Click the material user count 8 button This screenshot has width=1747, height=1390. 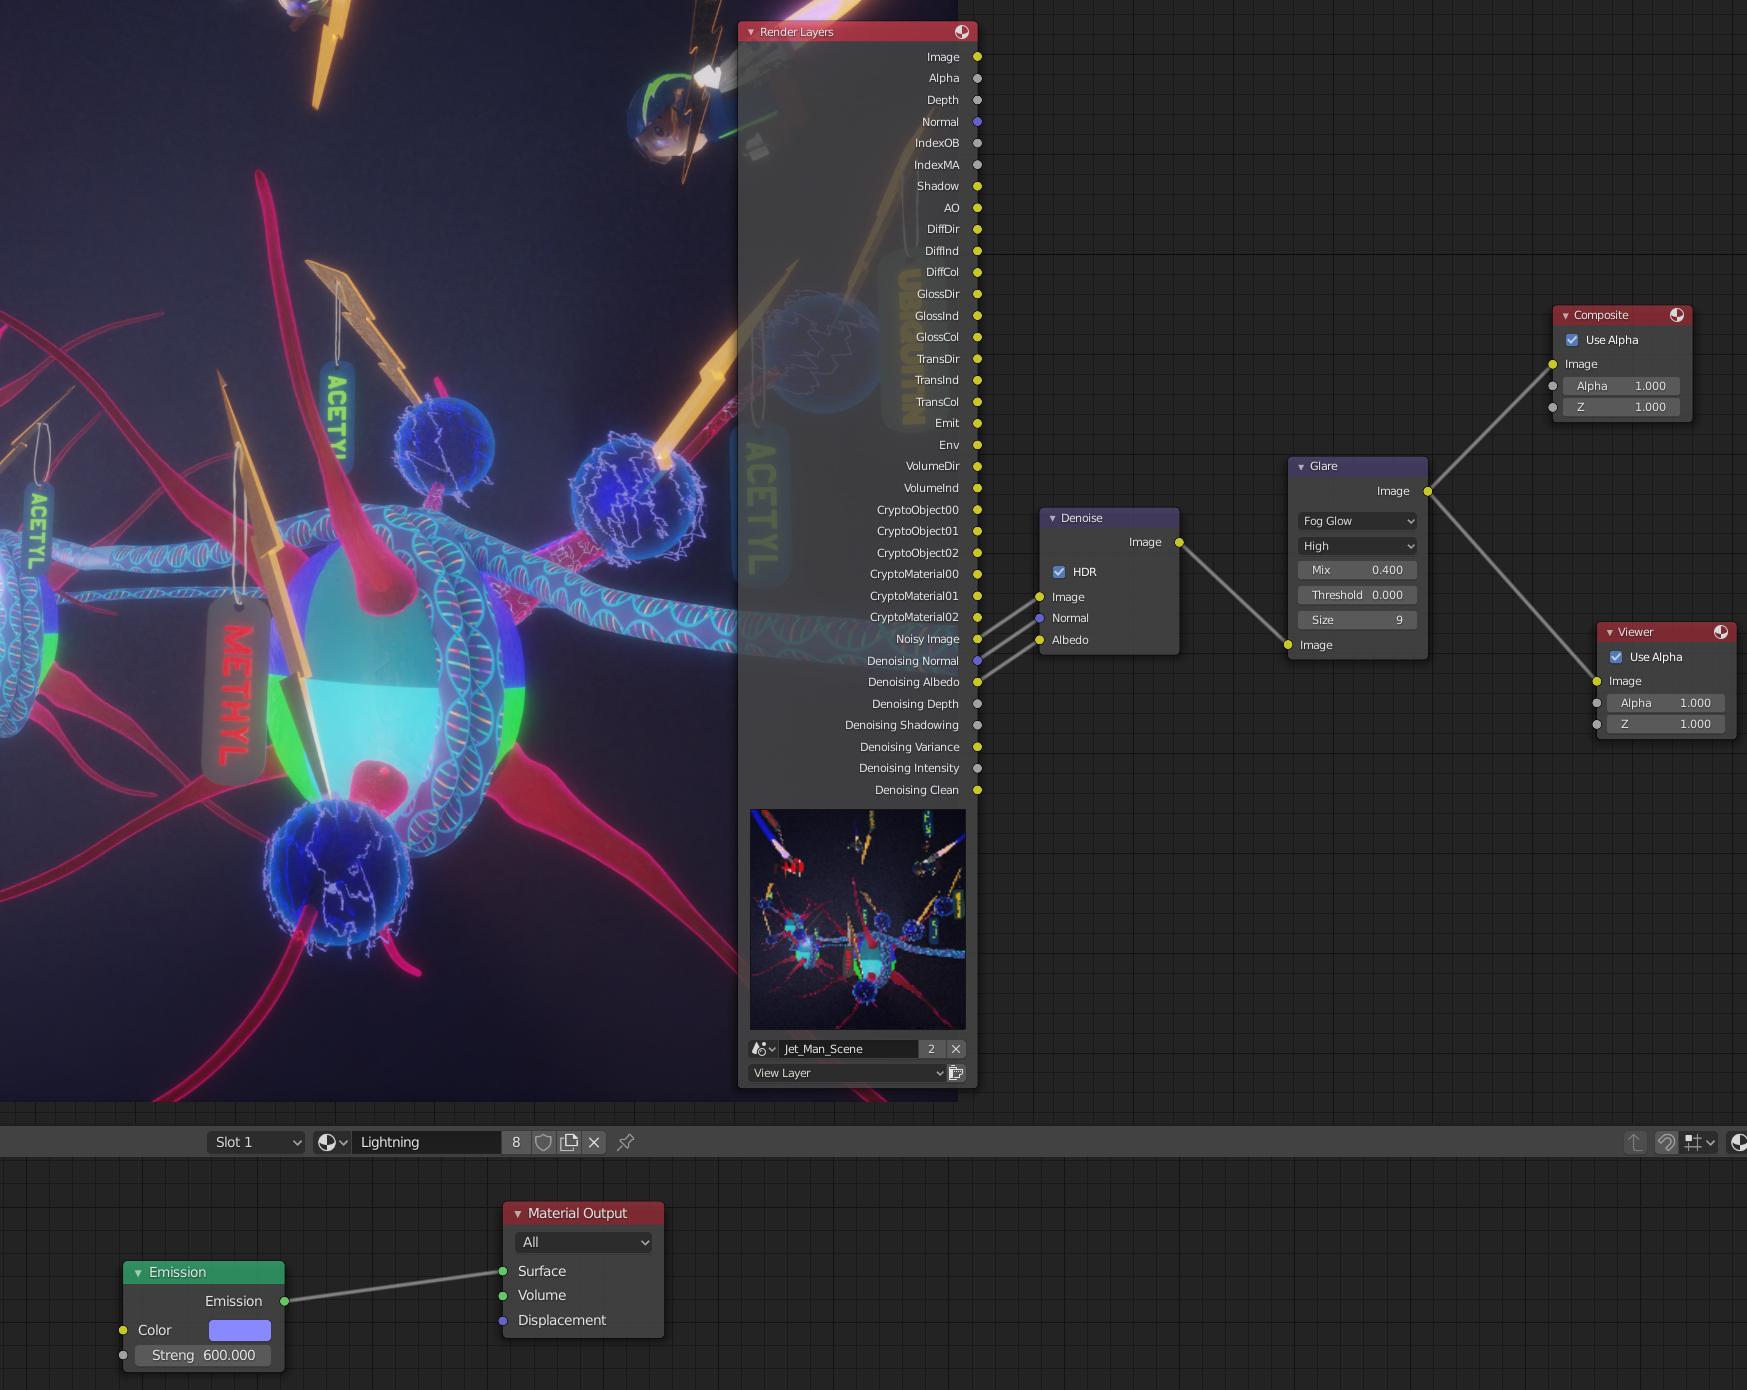pos(516,1142)
